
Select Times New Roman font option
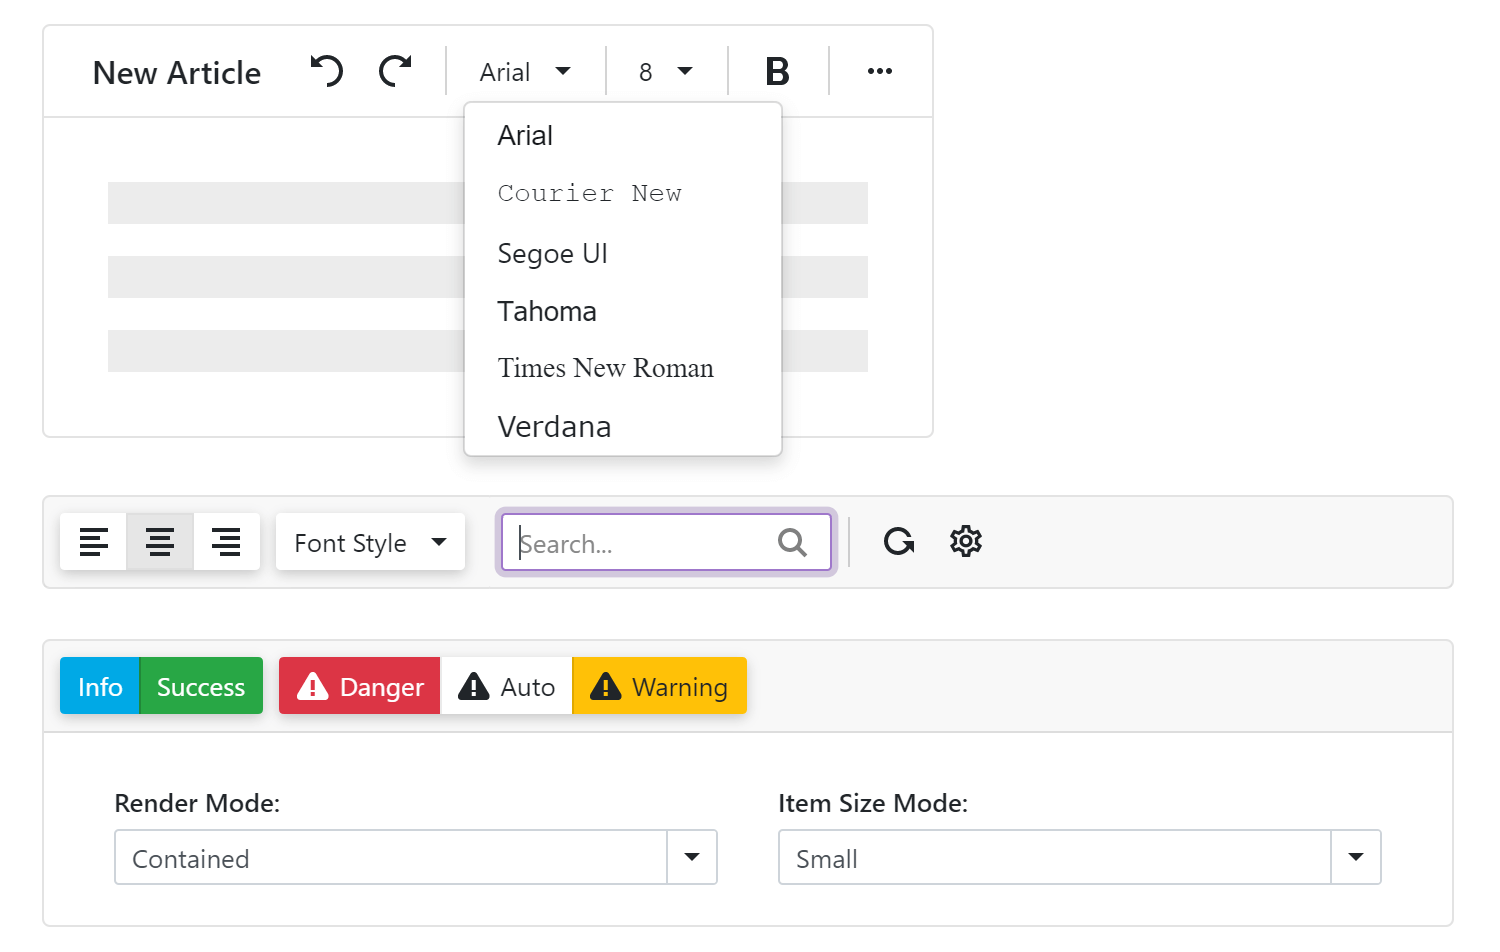605,368
